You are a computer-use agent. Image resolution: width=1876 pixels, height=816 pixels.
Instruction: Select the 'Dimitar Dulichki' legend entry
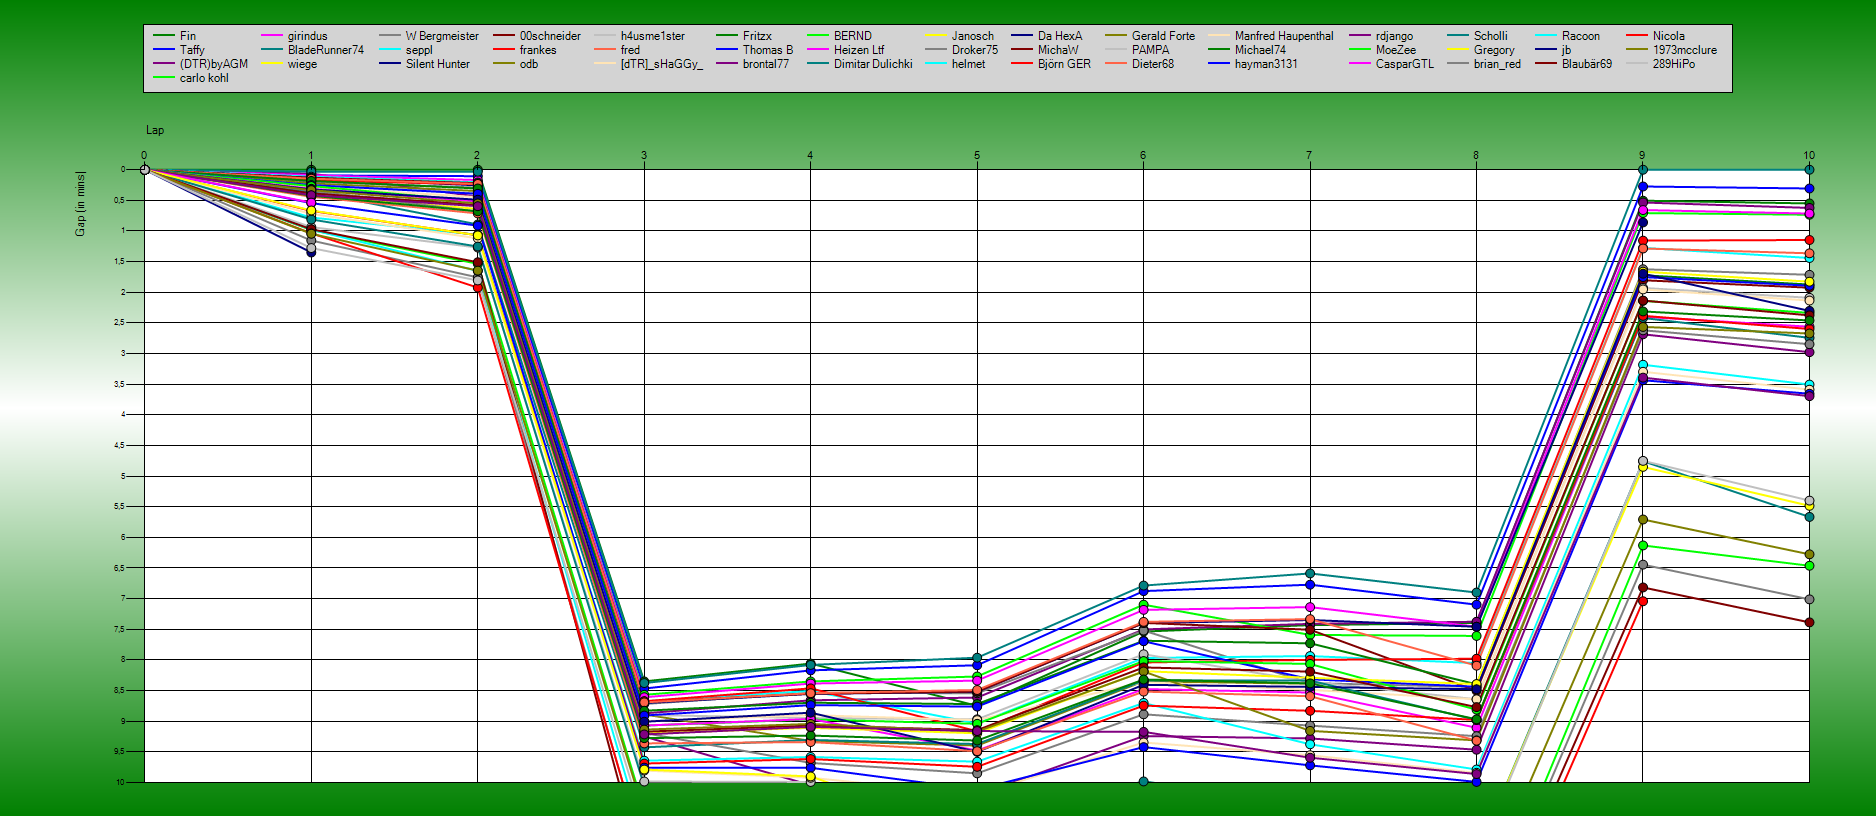point(873,64)
